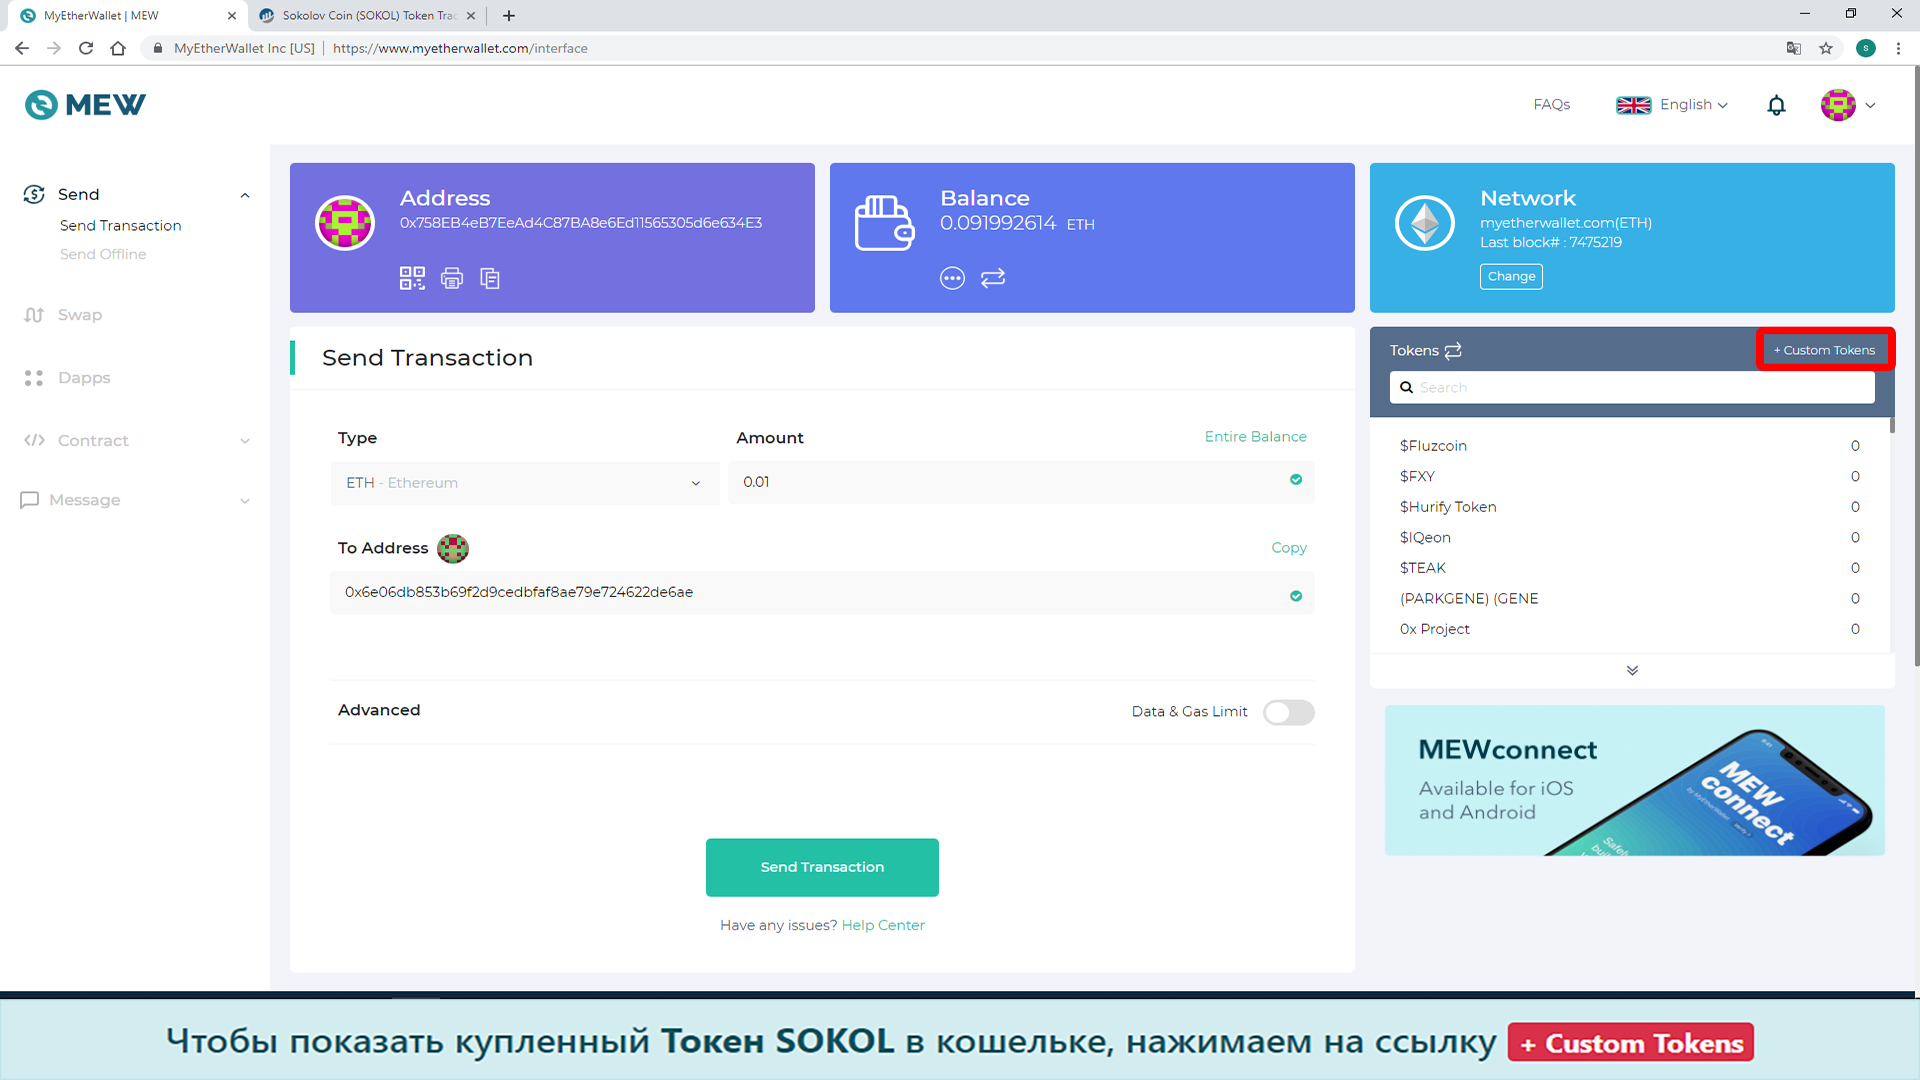Click the To Address input field

tap(822, 593)
